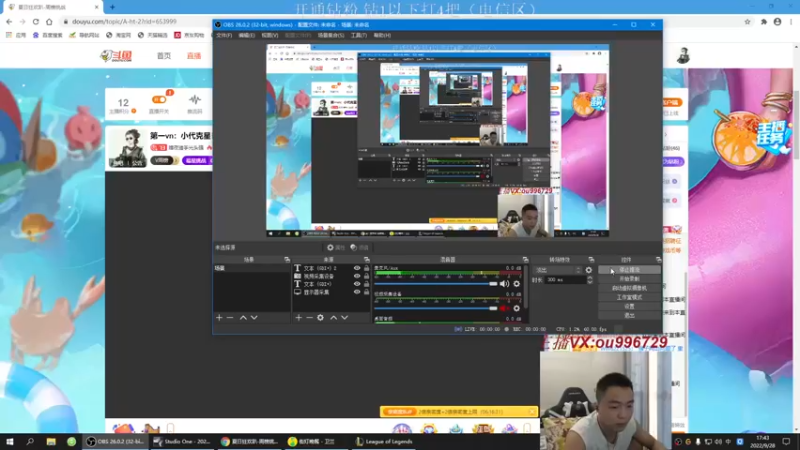The width and height of the screenshot is (800, 450).
Task: Bookmark this page with the star icon
Action: pos(747,21)
